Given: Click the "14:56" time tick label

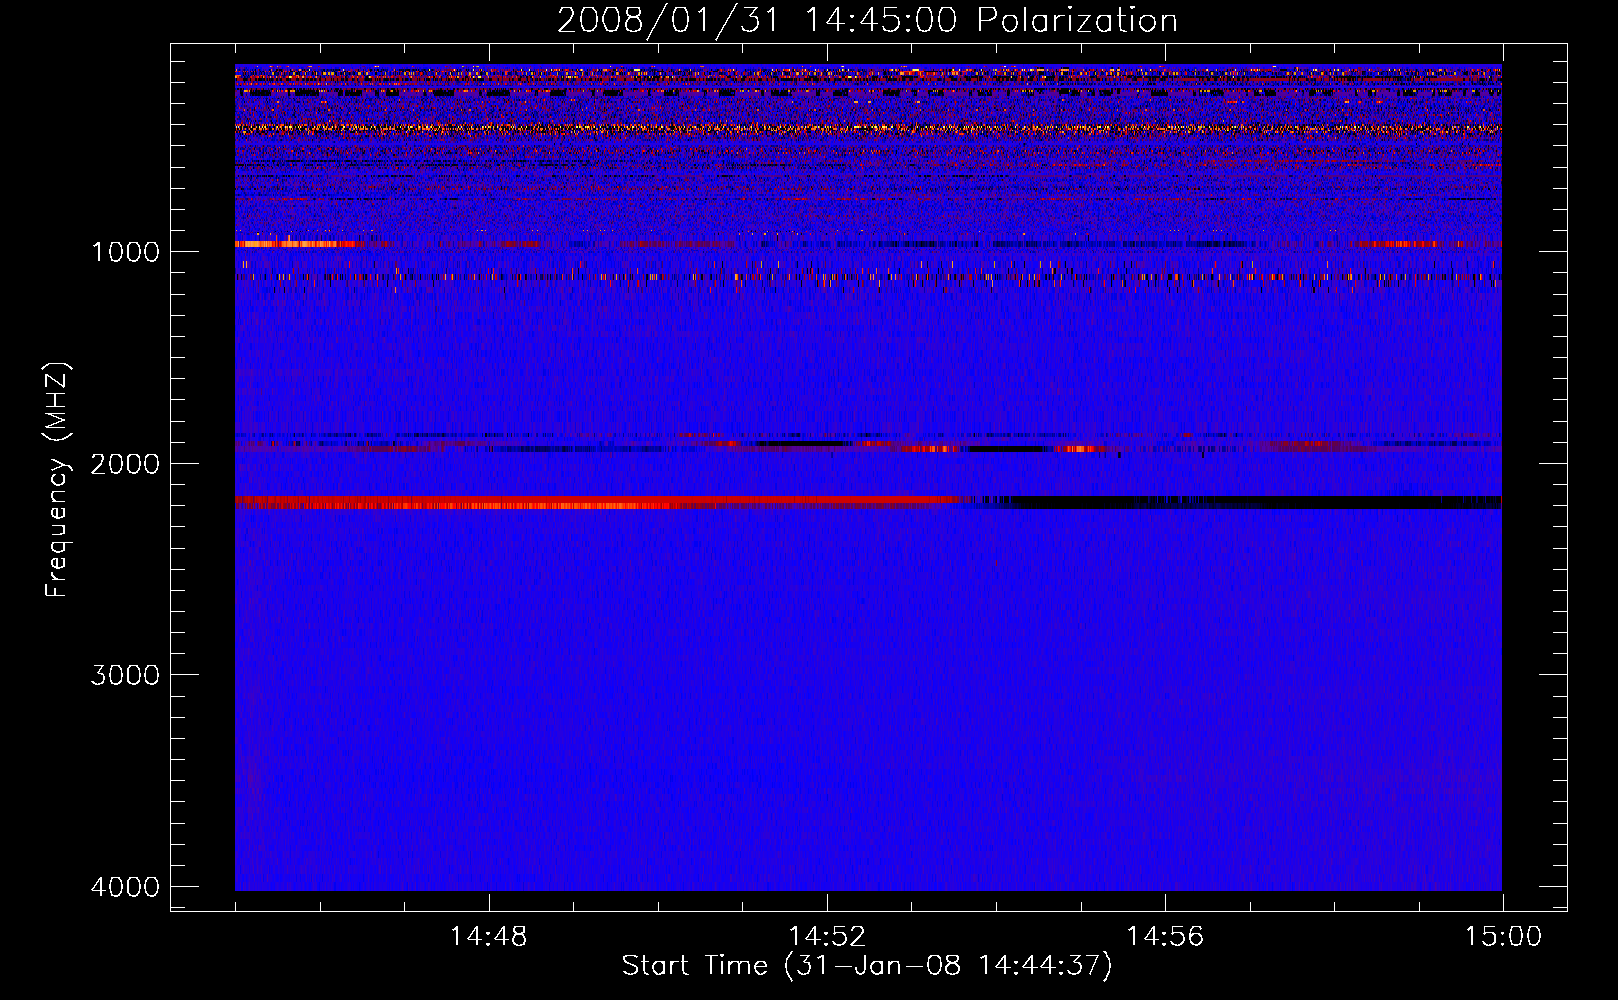Looking at the screenshot, I should click(1164, 937).
